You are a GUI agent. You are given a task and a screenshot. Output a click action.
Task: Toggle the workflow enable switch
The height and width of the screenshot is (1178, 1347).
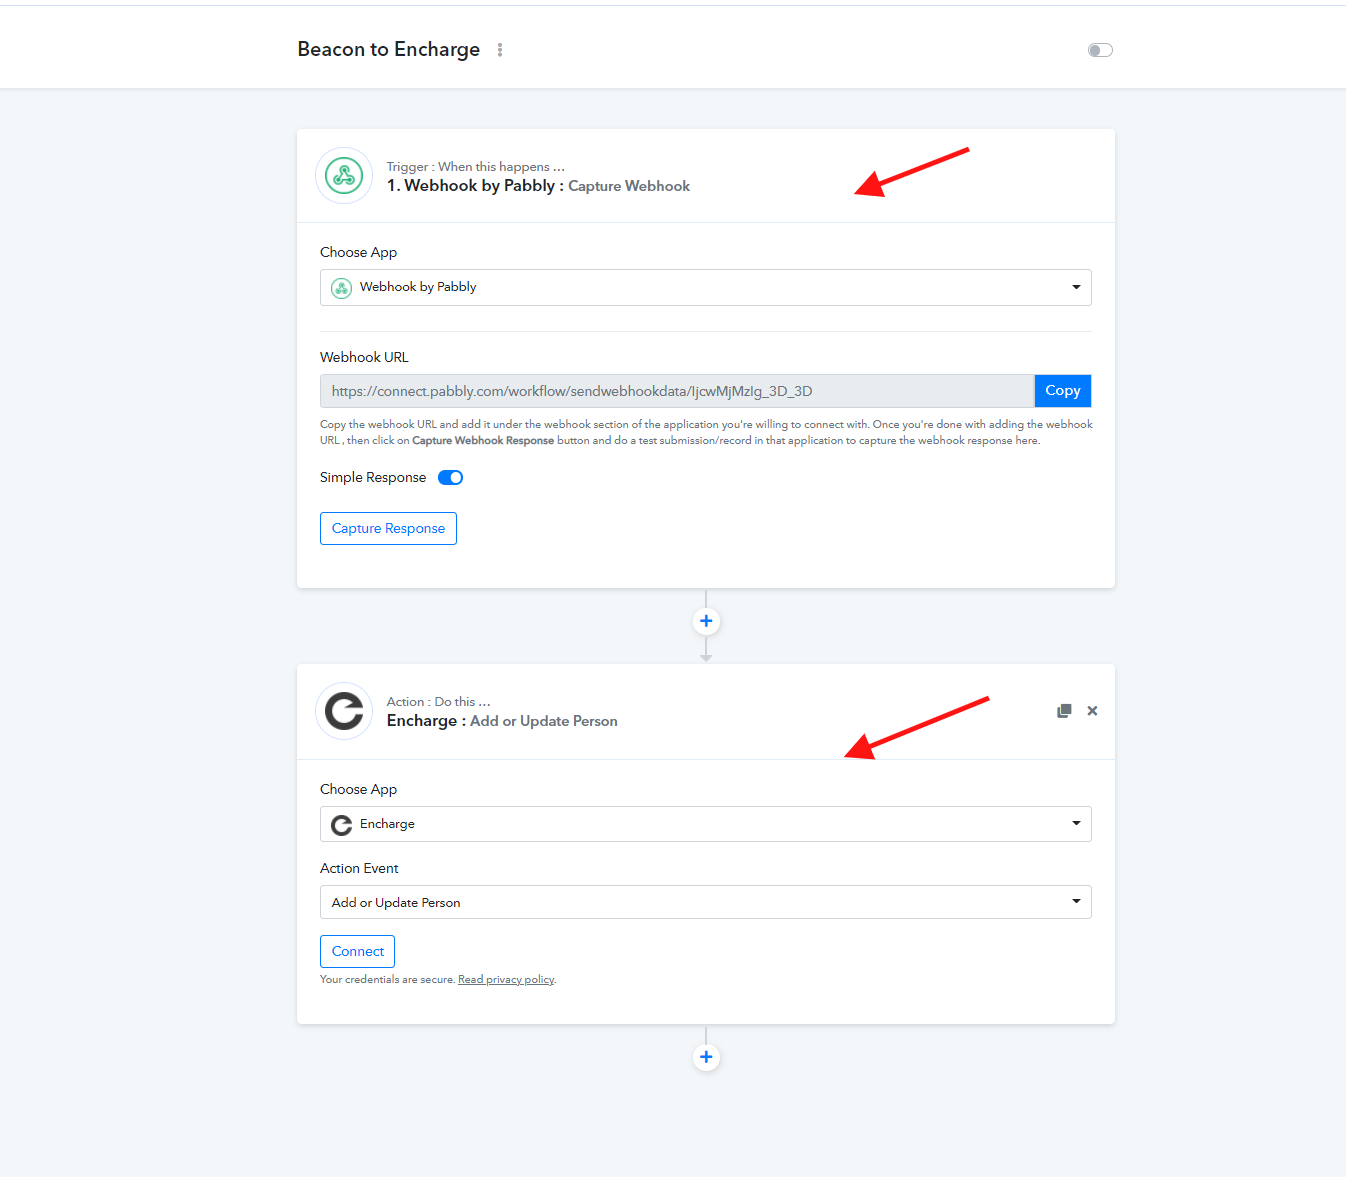point(1100,50)
